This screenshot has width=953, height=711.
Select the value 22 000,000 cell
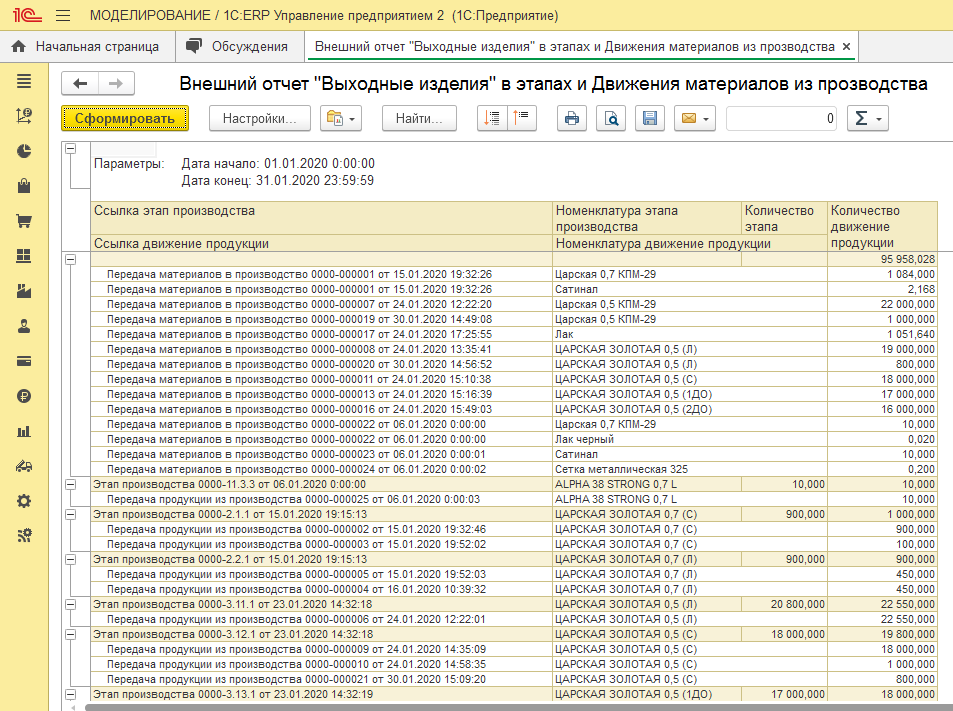coord(882,304)
